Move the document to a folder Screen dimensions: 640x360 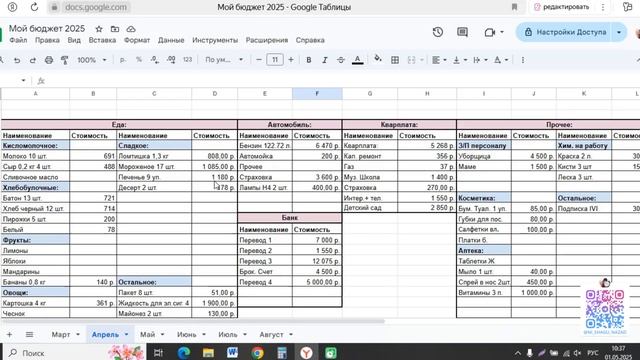click(115, 29)
